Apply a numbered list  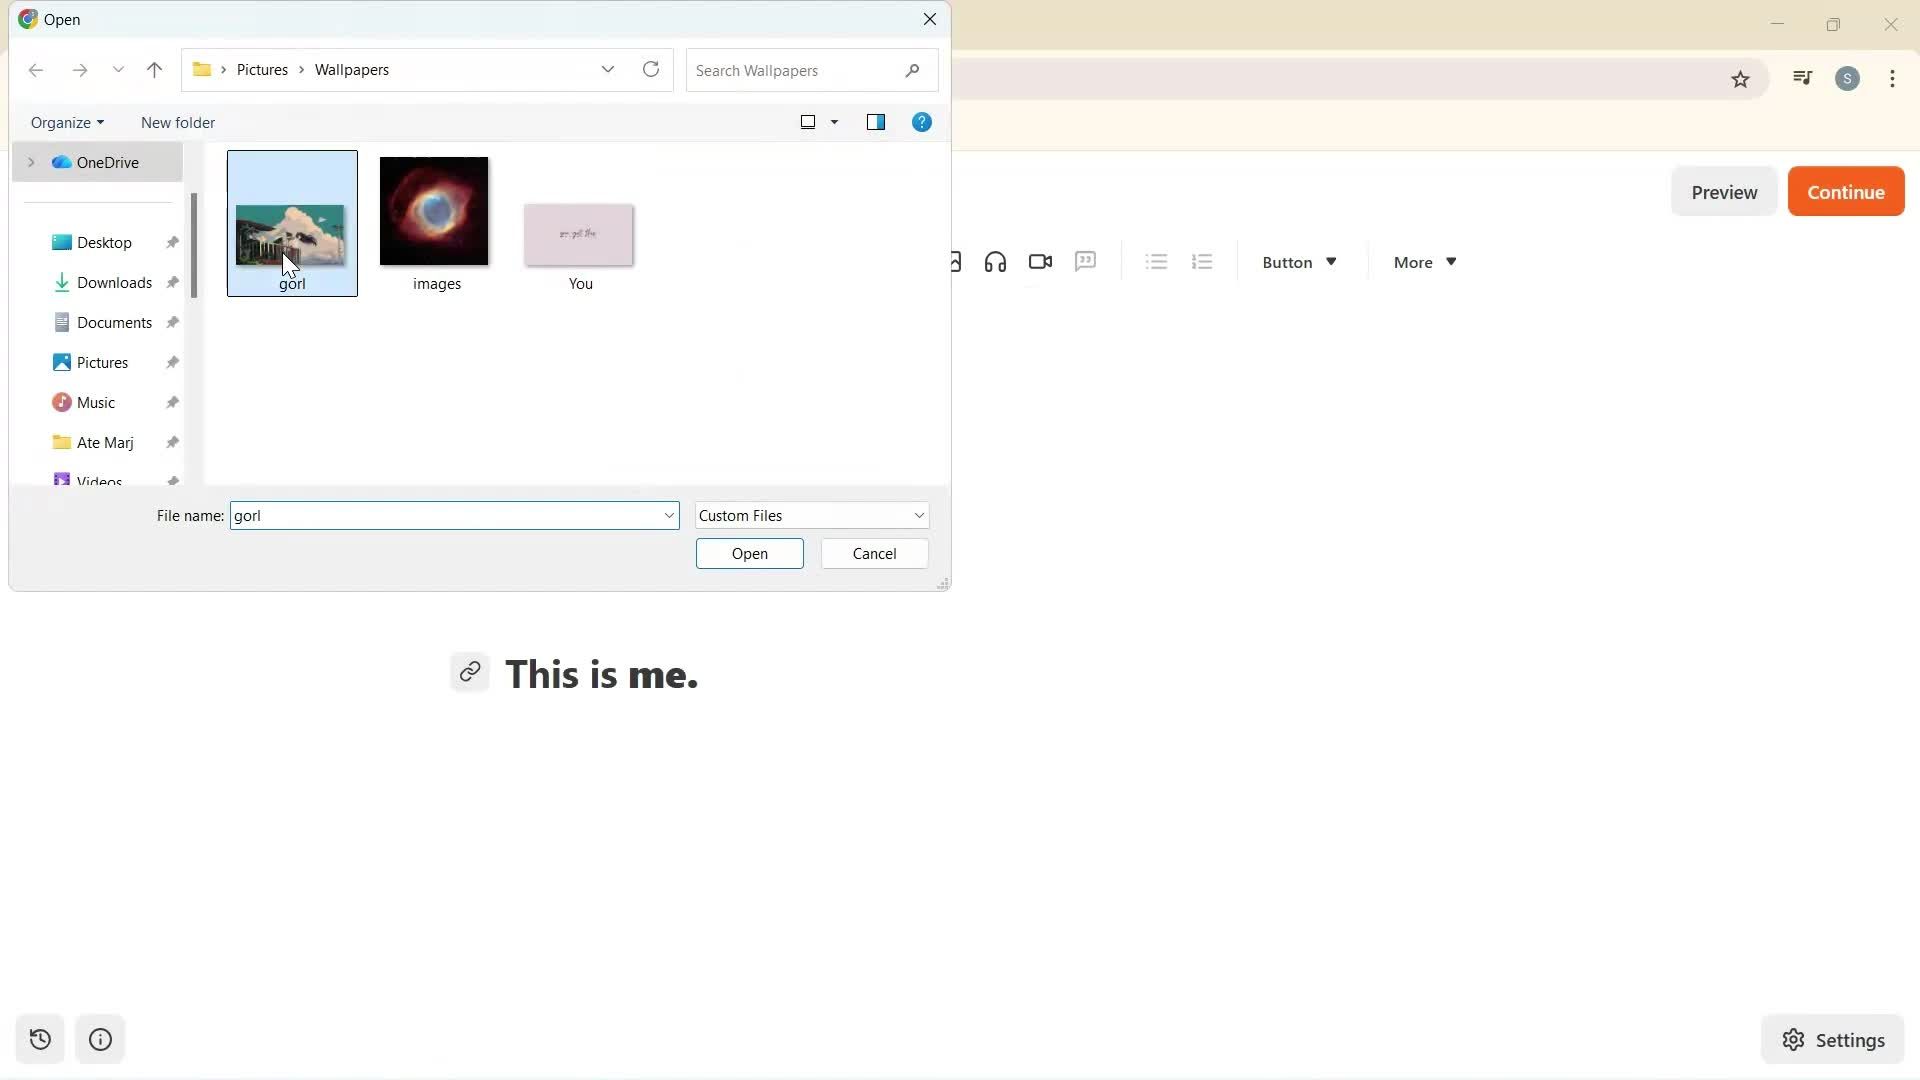[1202, 261]
